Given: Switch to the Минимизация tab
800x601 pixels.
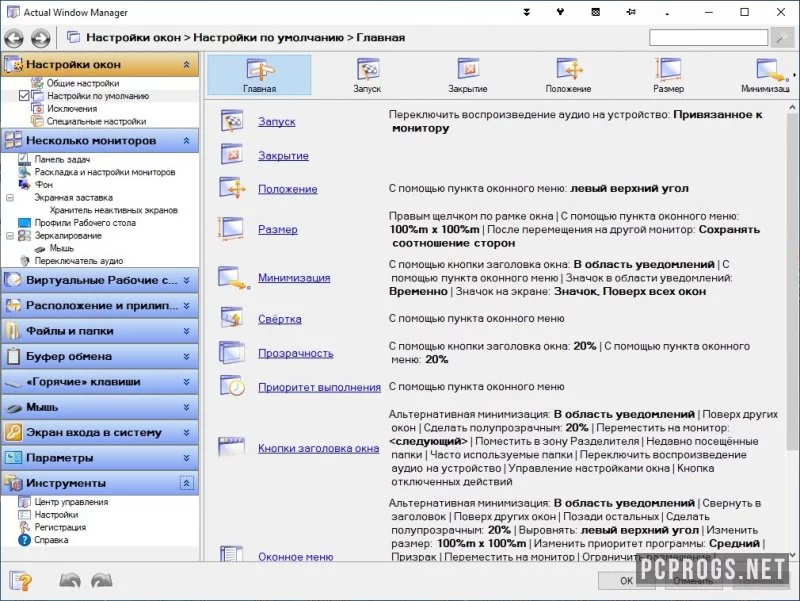Looking at the screenshot, I should pos(766,75).
